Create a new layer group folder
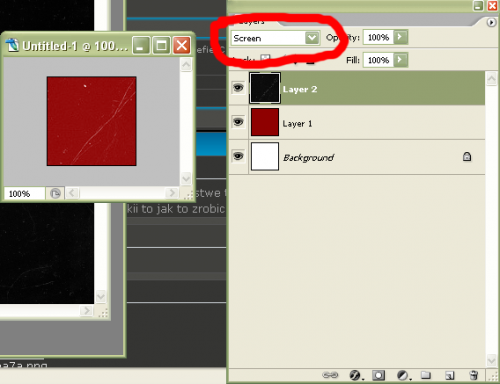 426,375
